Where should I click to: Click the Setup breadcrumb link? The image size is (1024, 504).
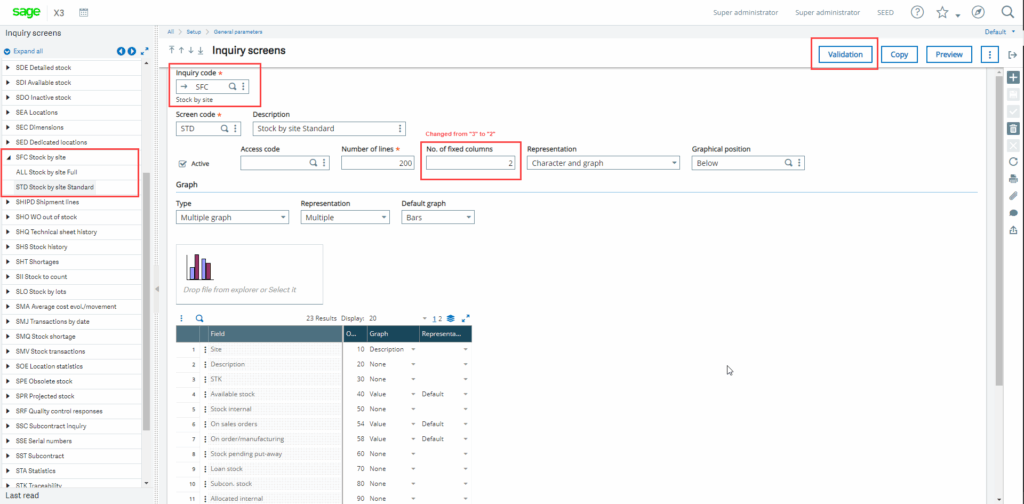point(191,31)
